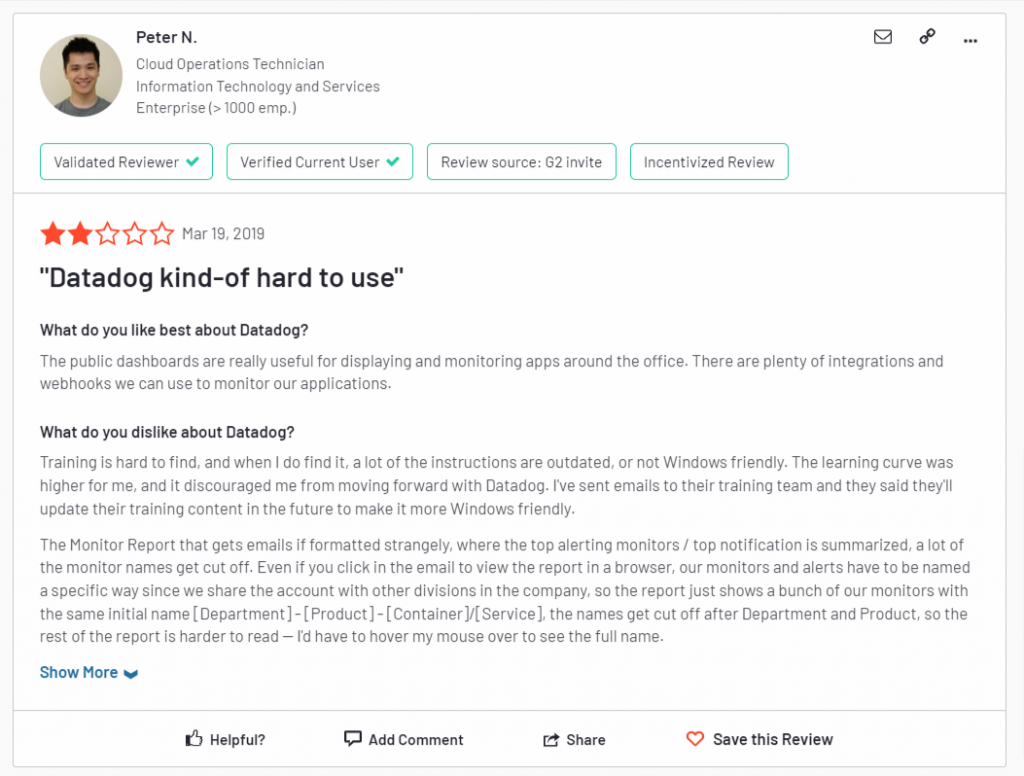Click the heart Save this Review icon
This screenshot has width=1024, height=776.
695,739
